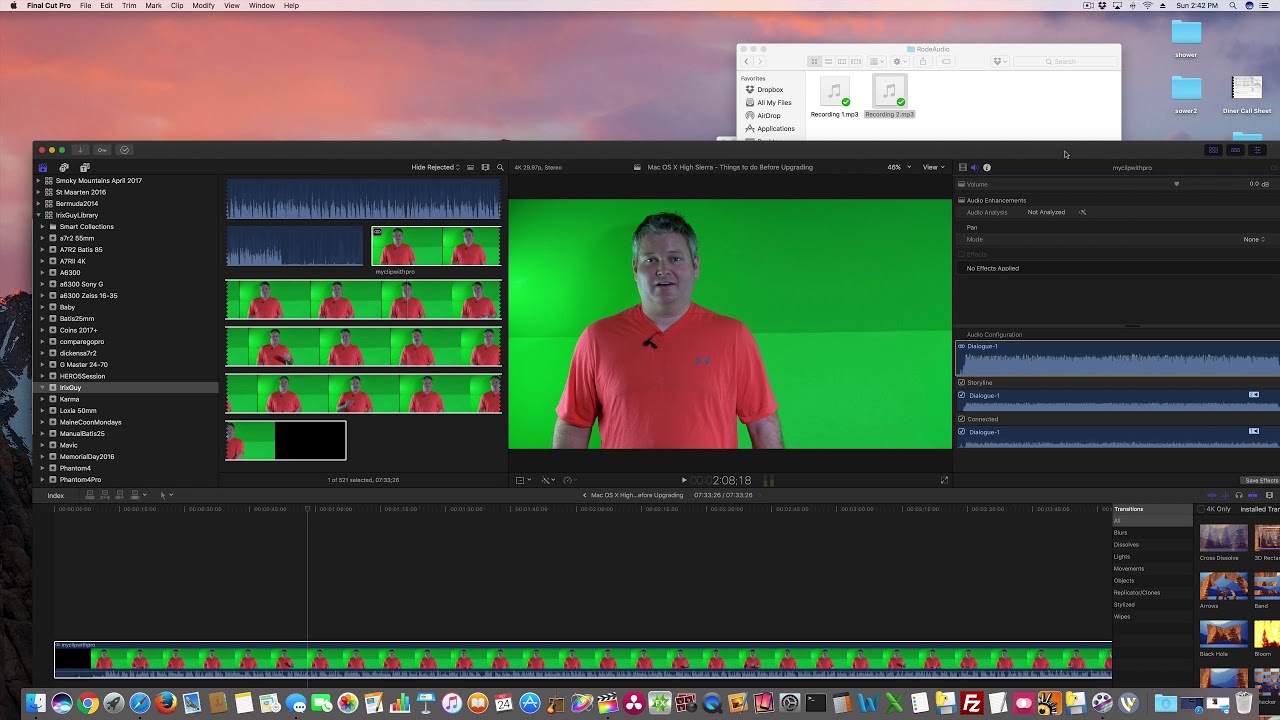Screen dimensions: 1280x720
Task: Enable the Effects checkbox in inspector
Action: coord(962,254)
